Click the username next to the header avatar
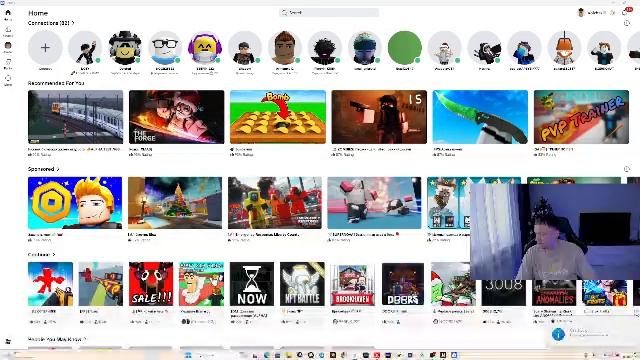640x360 pixels. [x=596, y=13]
